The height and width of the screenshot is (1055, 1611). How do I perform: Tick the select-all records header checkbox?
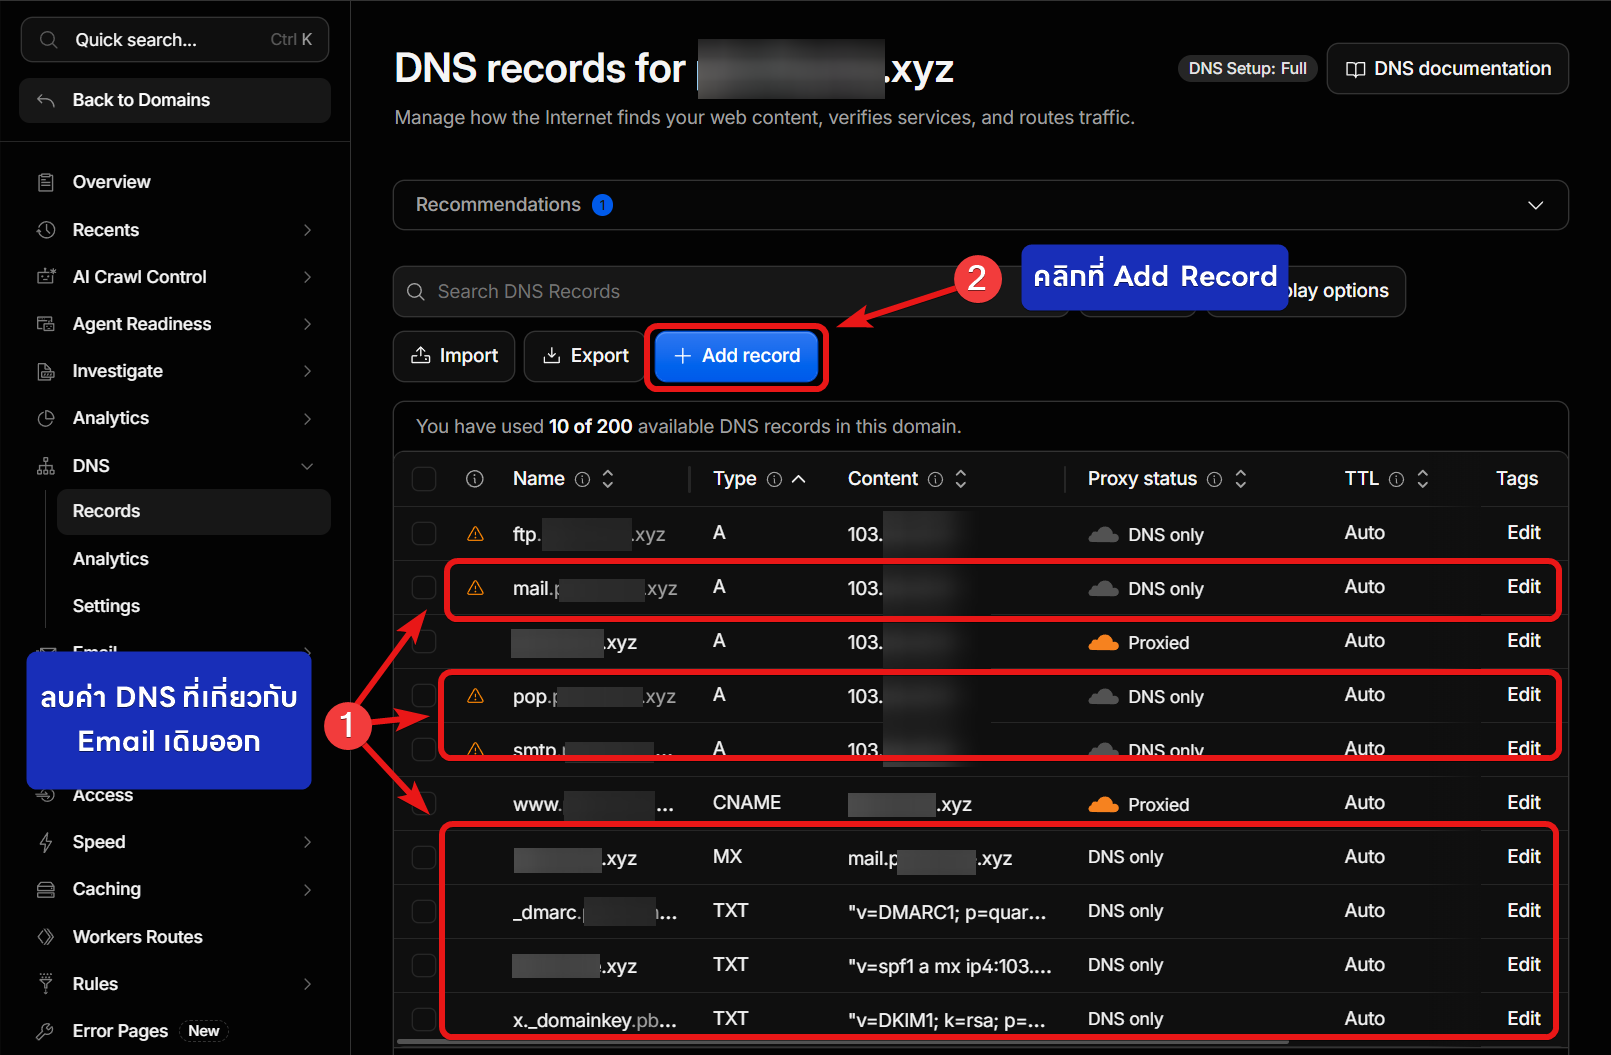pos(424,479)
